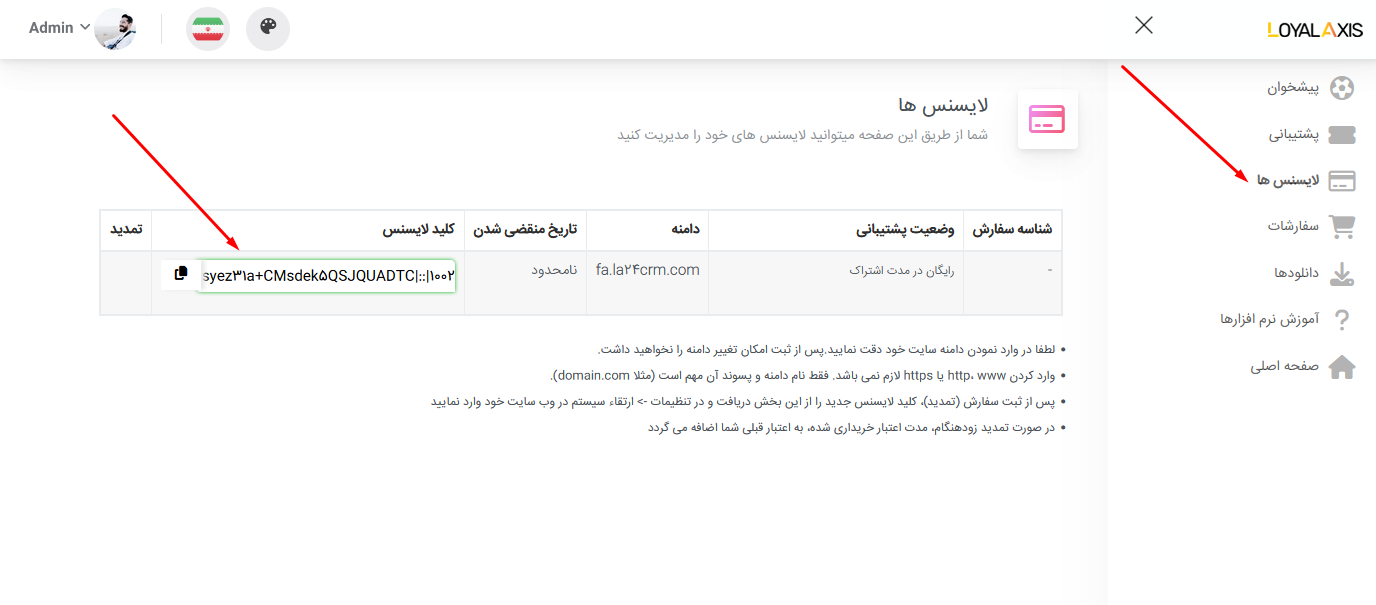
Task: Click the shopping cart orders icon
Action: (1342, 227)
